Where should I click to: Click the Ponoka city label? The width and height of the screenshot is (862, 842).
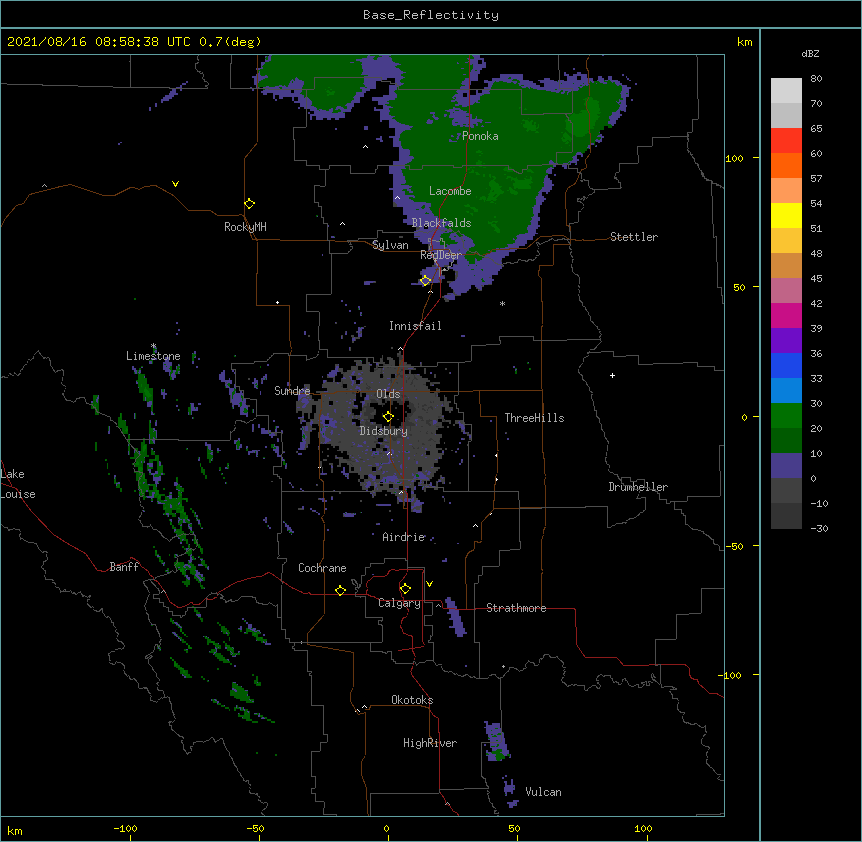480,136
